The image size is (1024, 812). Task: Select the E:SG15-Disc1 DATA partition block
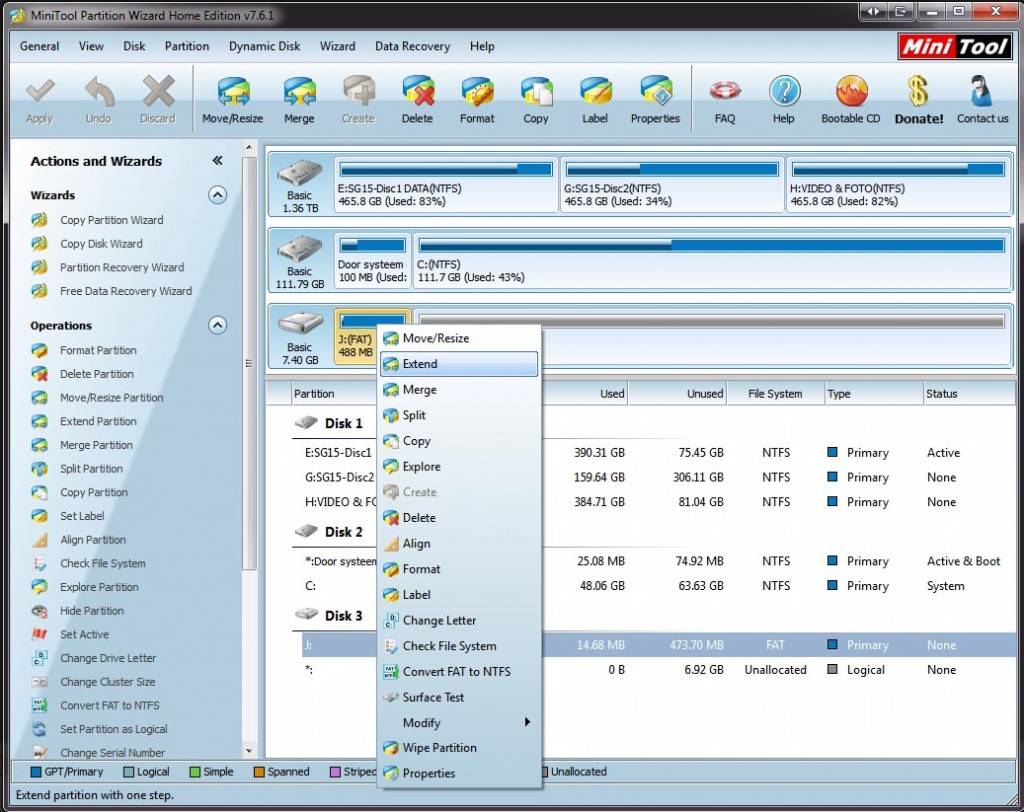[x=446, y=185]
